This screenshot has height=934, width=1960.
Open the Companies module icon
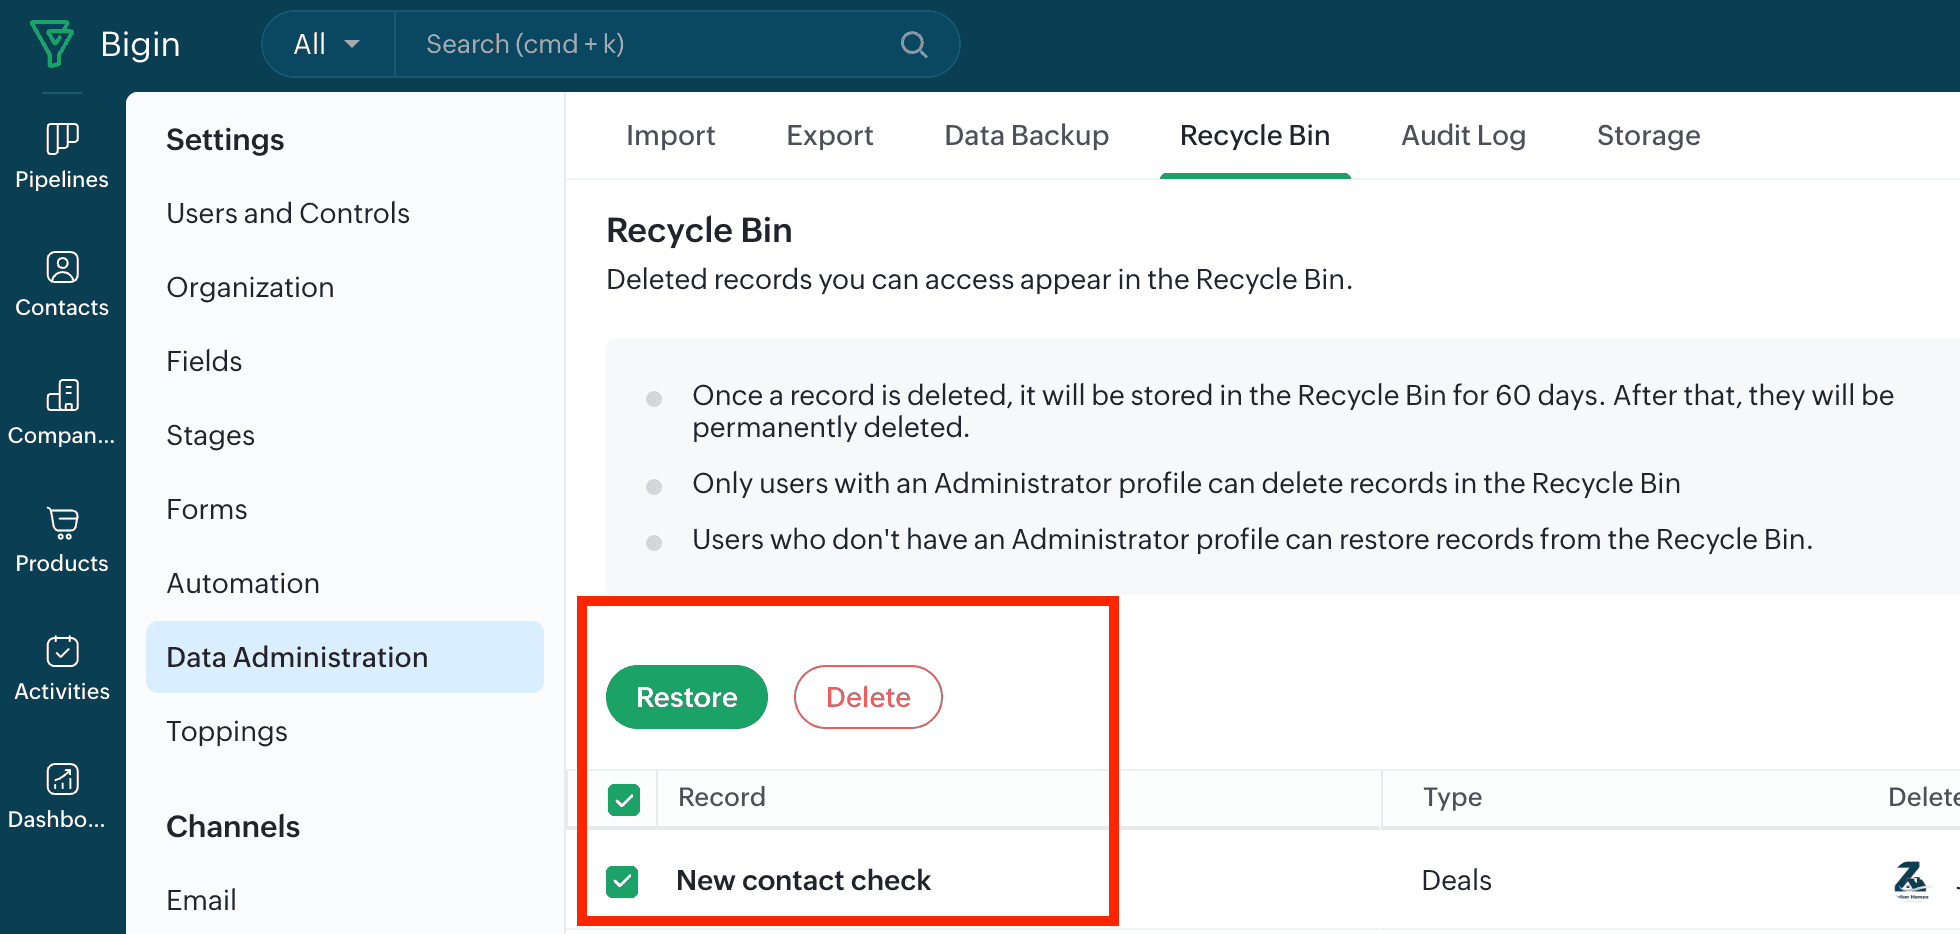coord(62,395)
